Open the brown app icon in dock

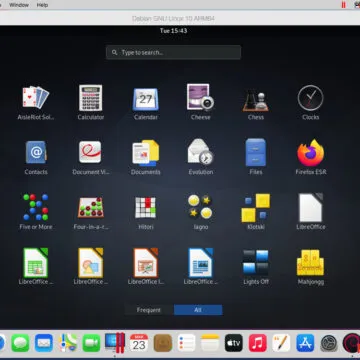(163, 343)
